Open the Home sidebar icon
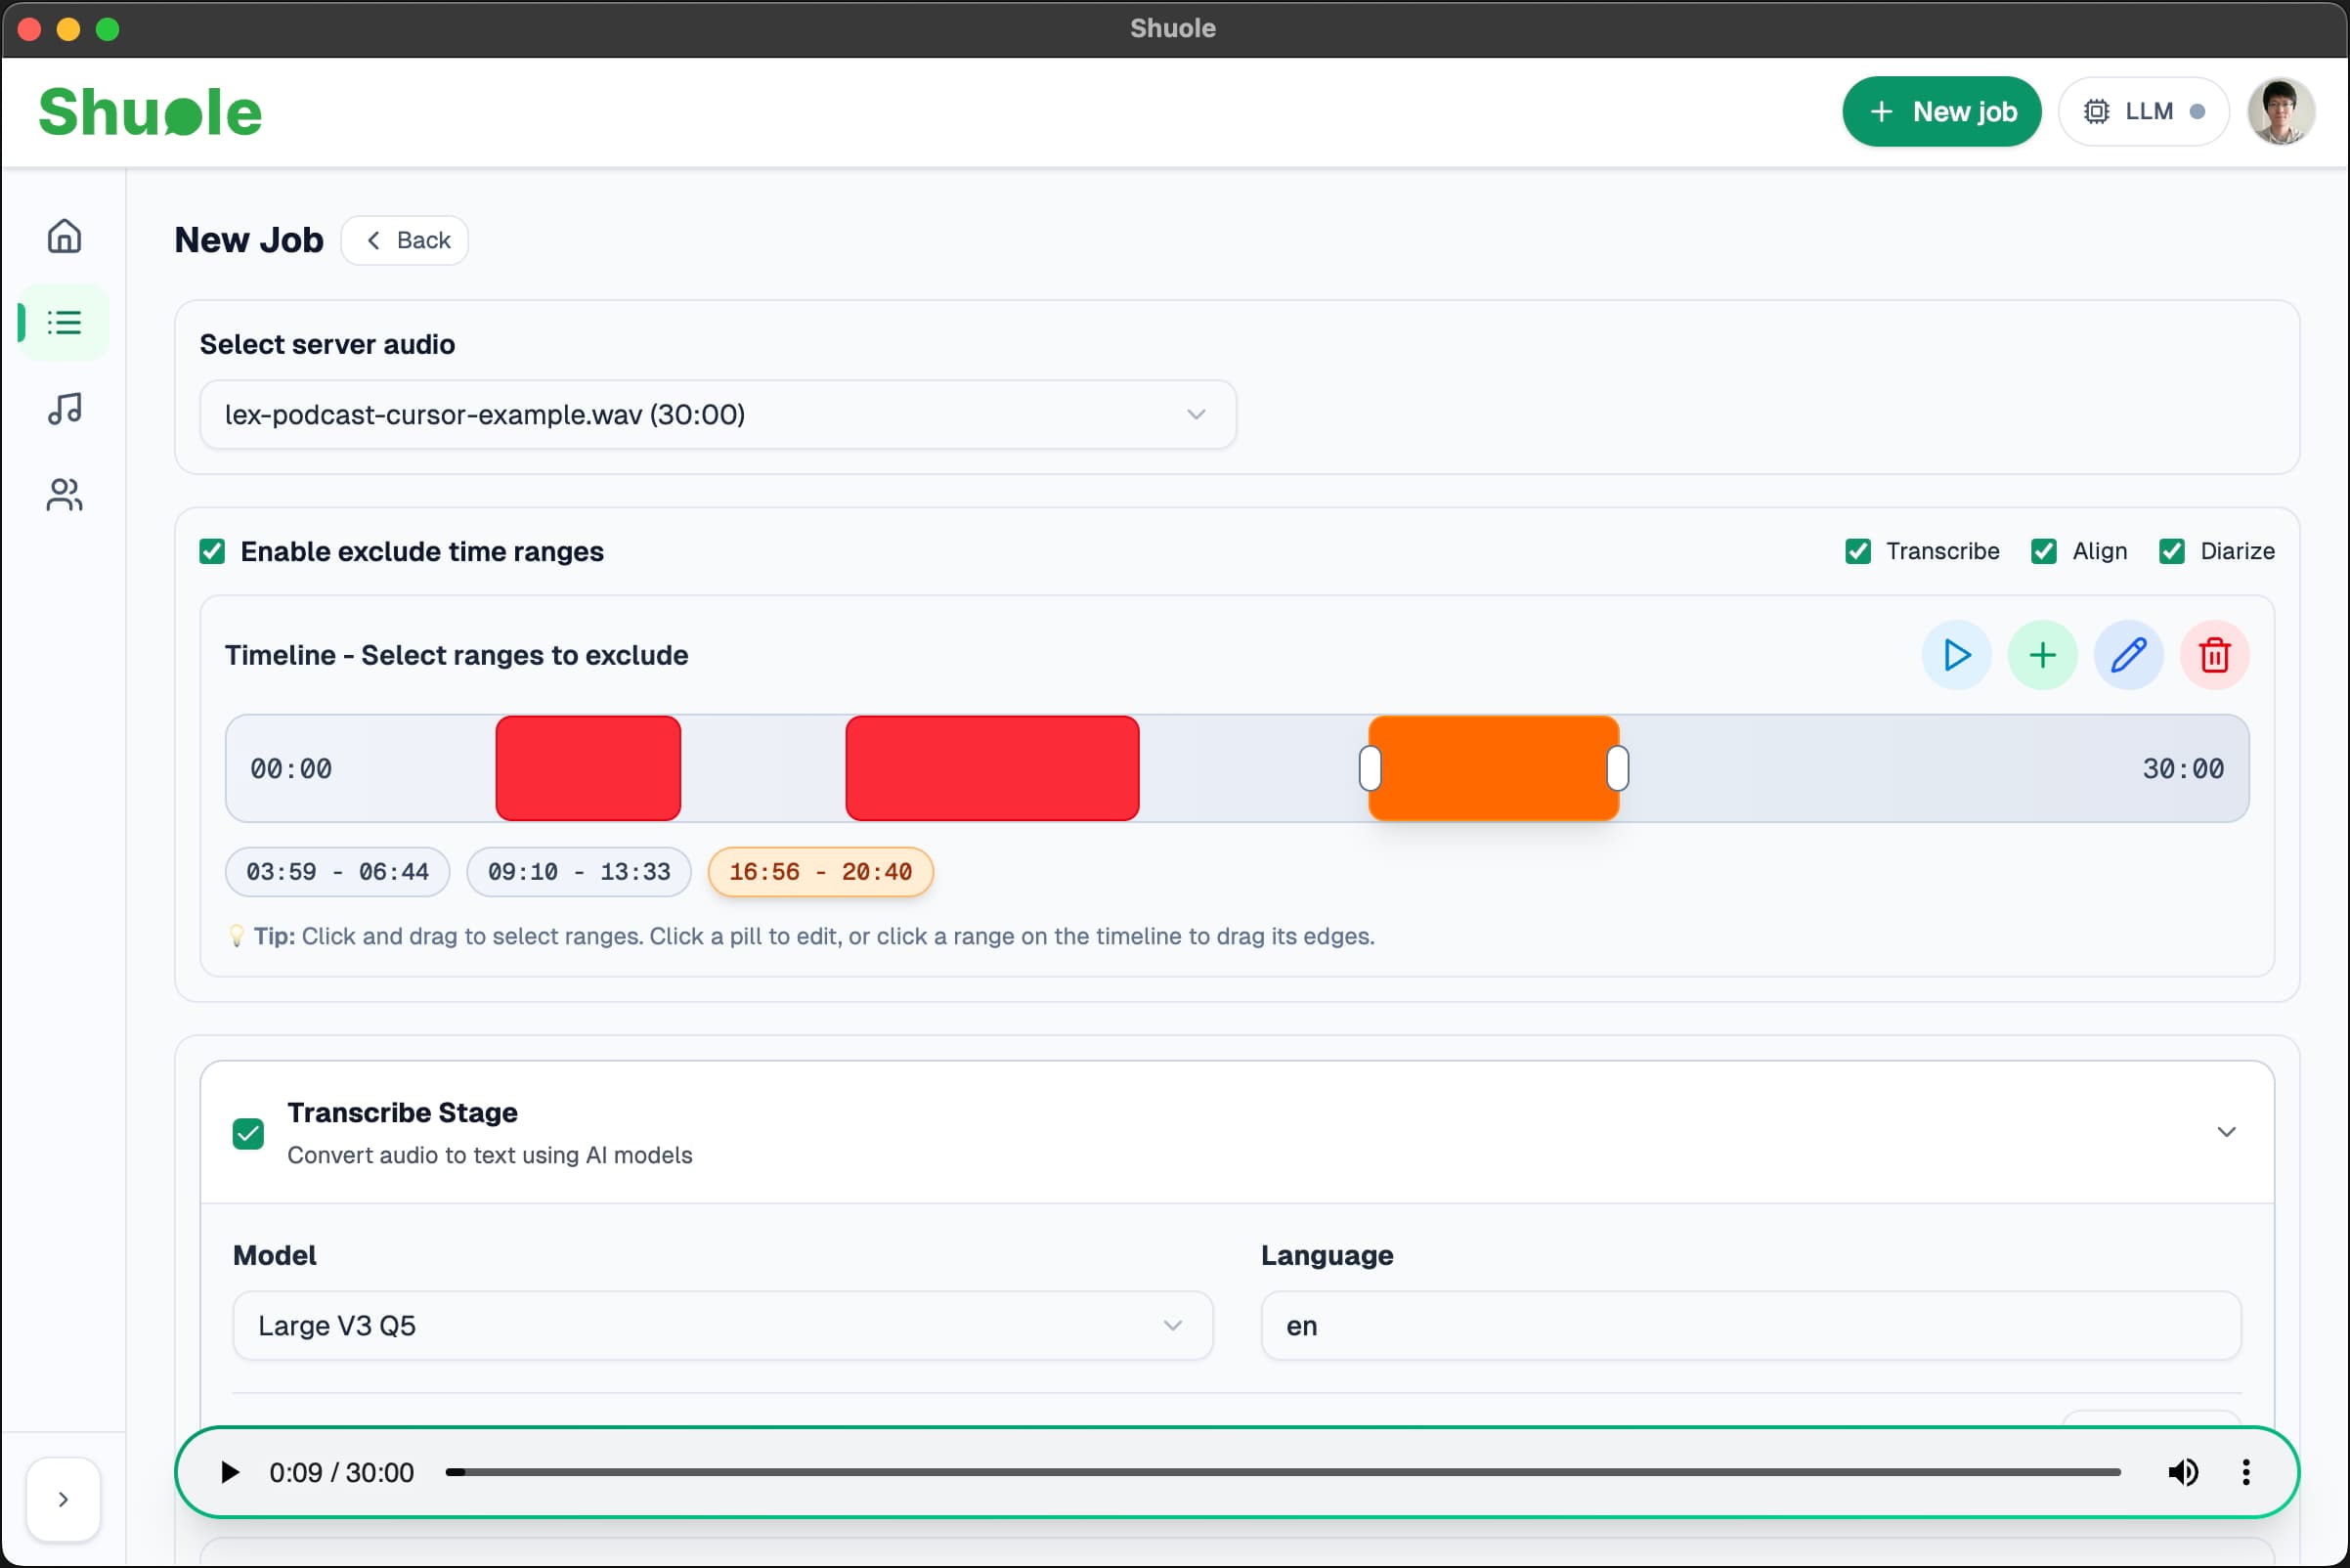This screenshot has width=2350, height=1568. click(x=64, y=236)
